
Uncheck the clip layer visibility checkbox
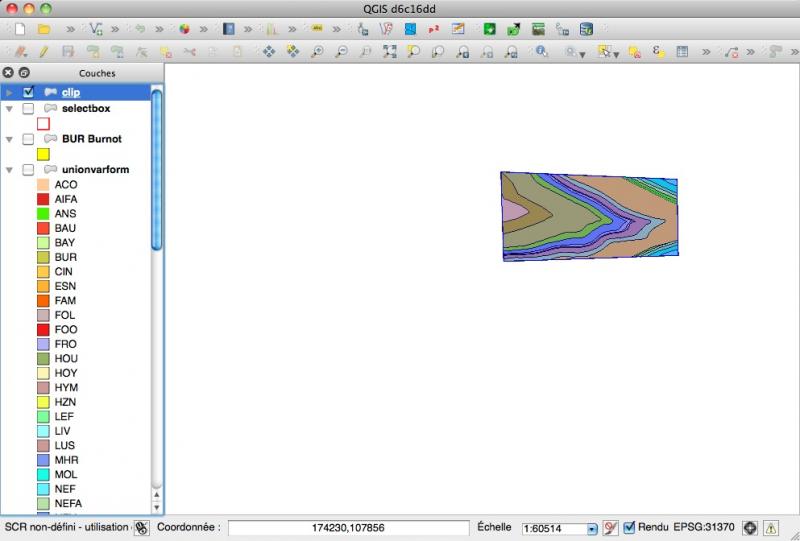[28, 92]
